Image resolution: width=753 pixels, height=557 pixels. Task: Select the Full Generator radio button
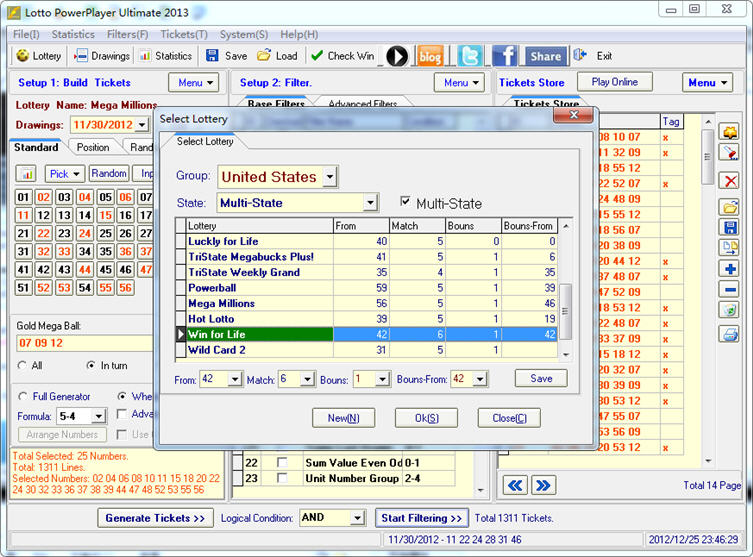tap(23, 397)
